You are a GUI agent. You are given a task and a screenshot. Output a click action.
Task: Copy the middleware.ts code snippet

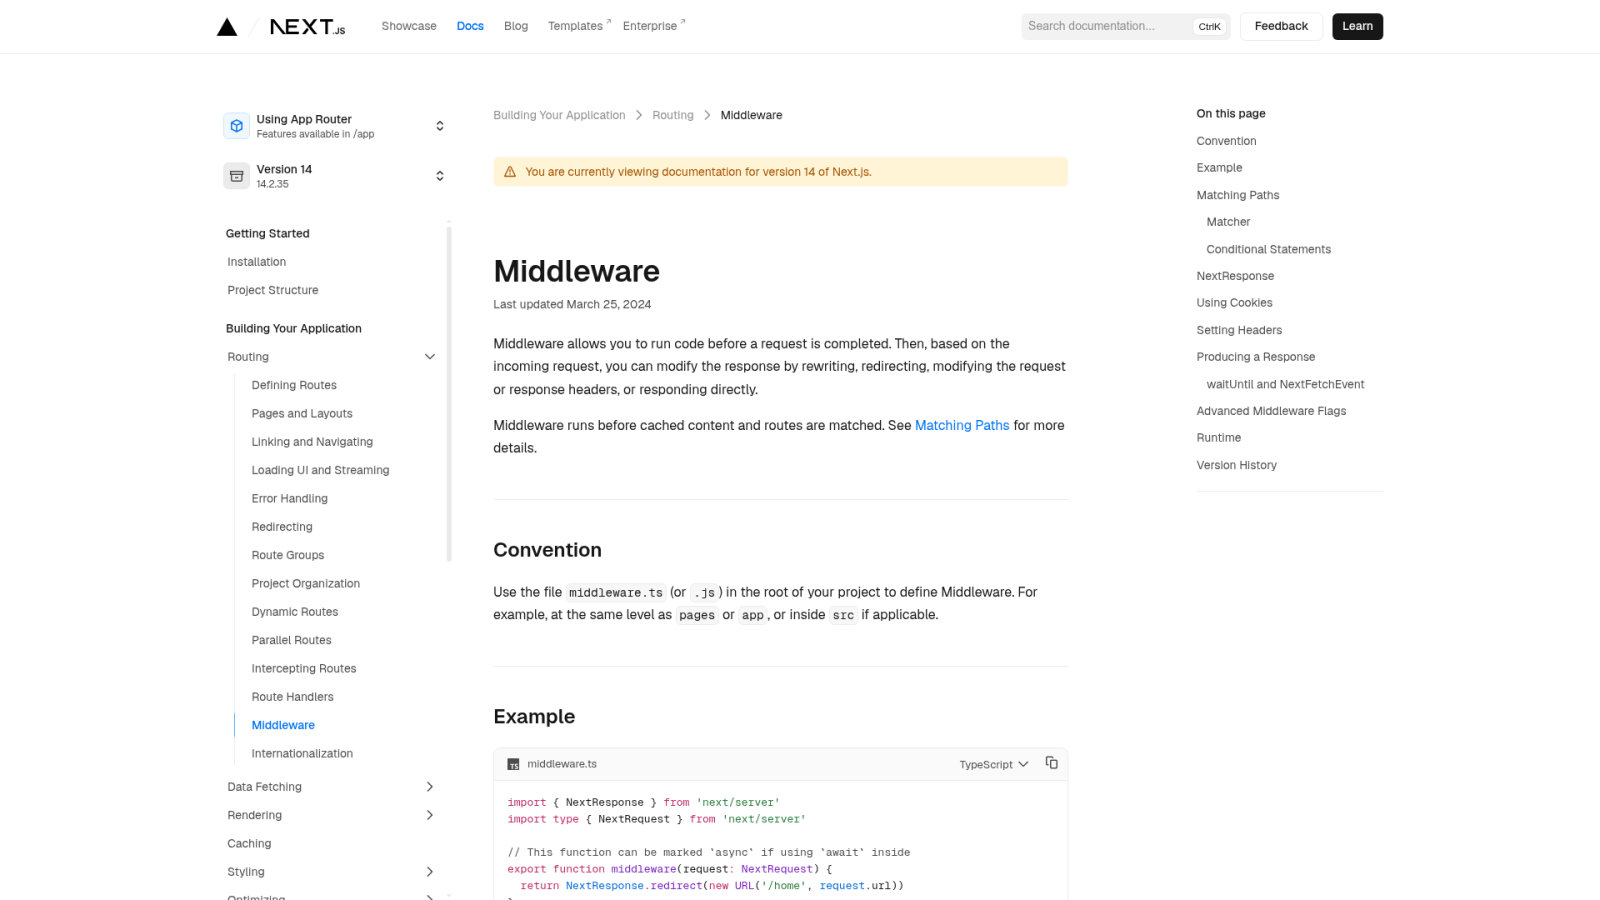(1051, 763)
